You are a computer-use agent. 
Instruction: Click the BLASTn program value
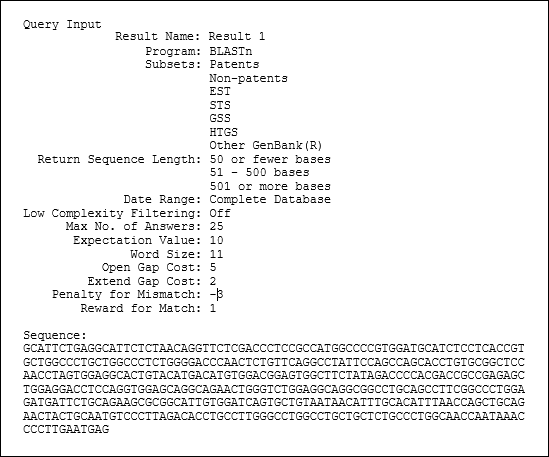pos(230,51)
